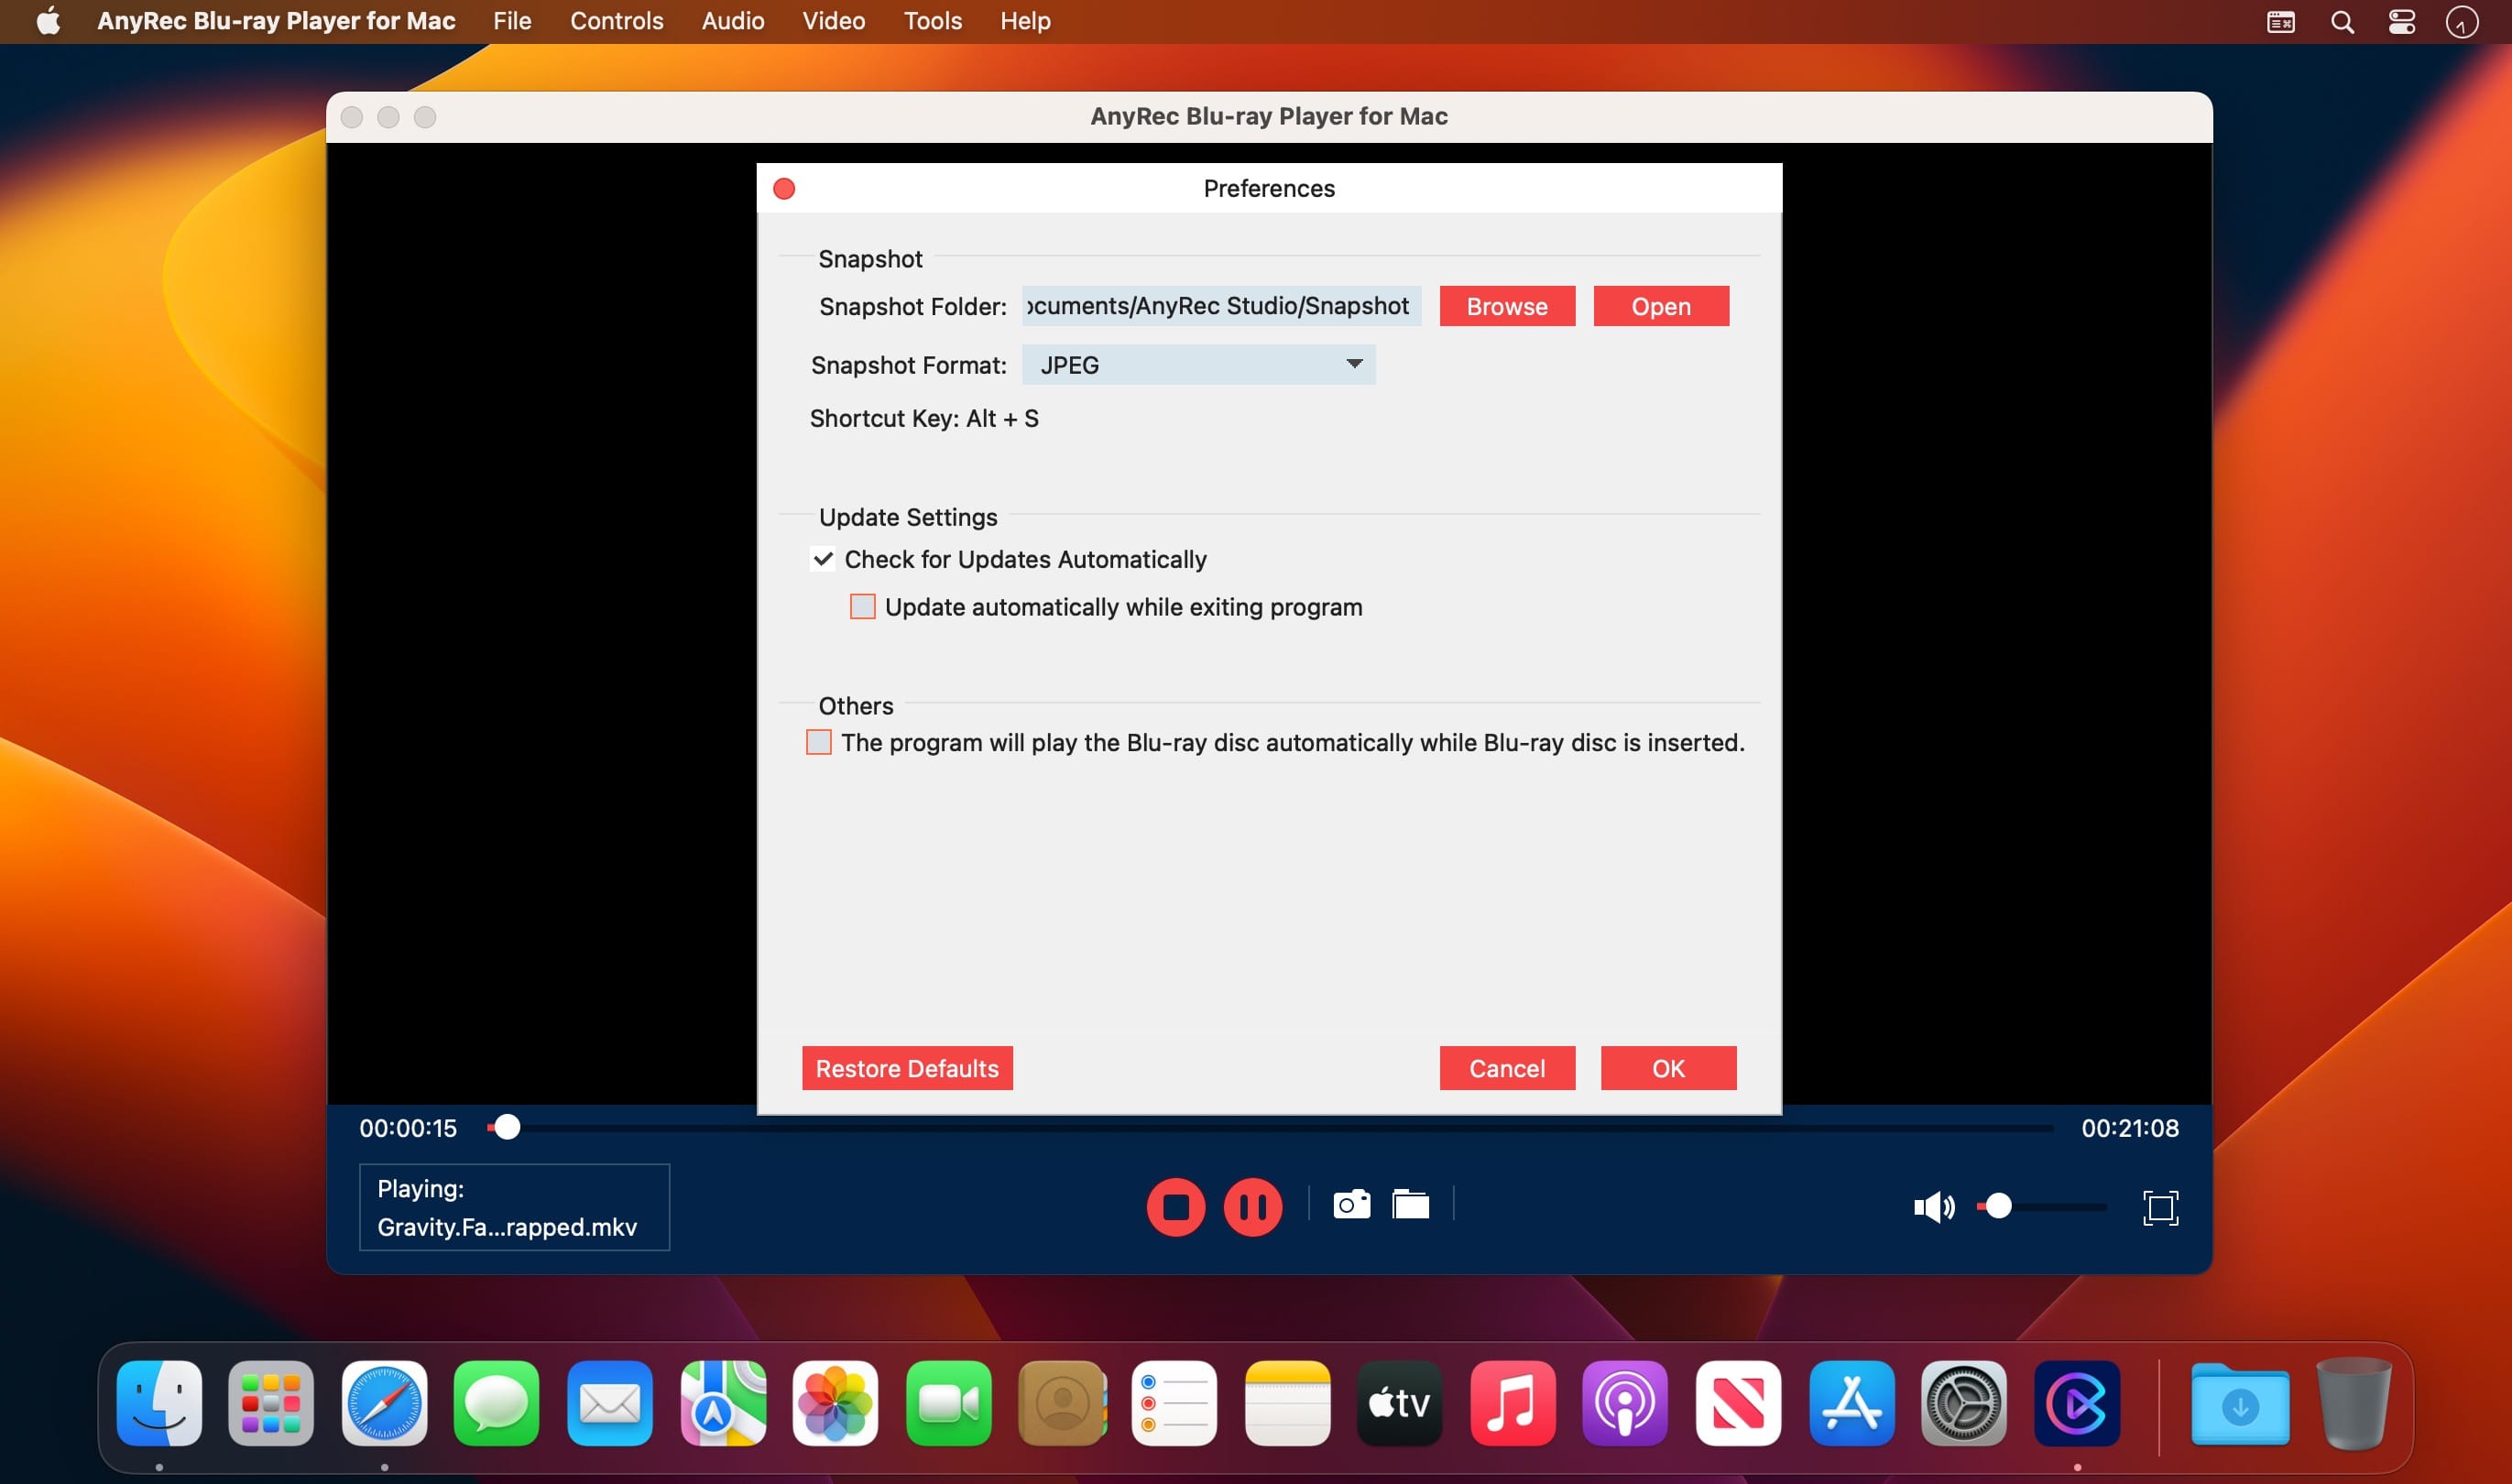Pause the video playback
This screenshot has width=2512, height=1484.
tap(1252, 1207)
